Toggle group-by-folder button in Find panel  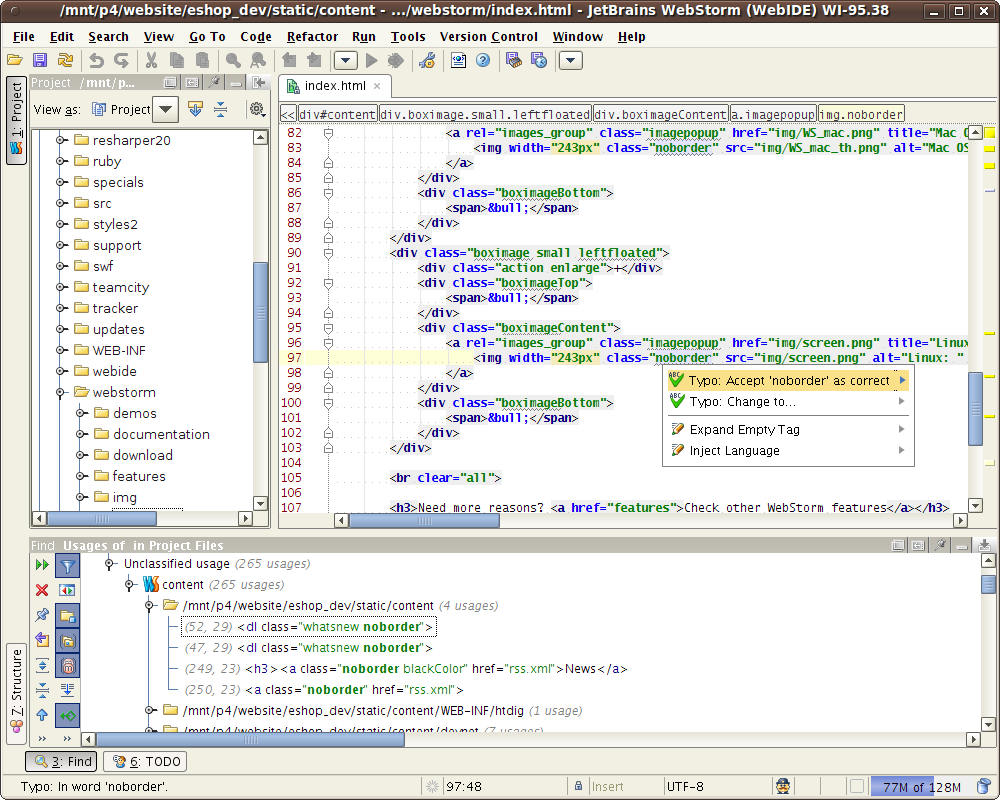(x=67, y=615)
